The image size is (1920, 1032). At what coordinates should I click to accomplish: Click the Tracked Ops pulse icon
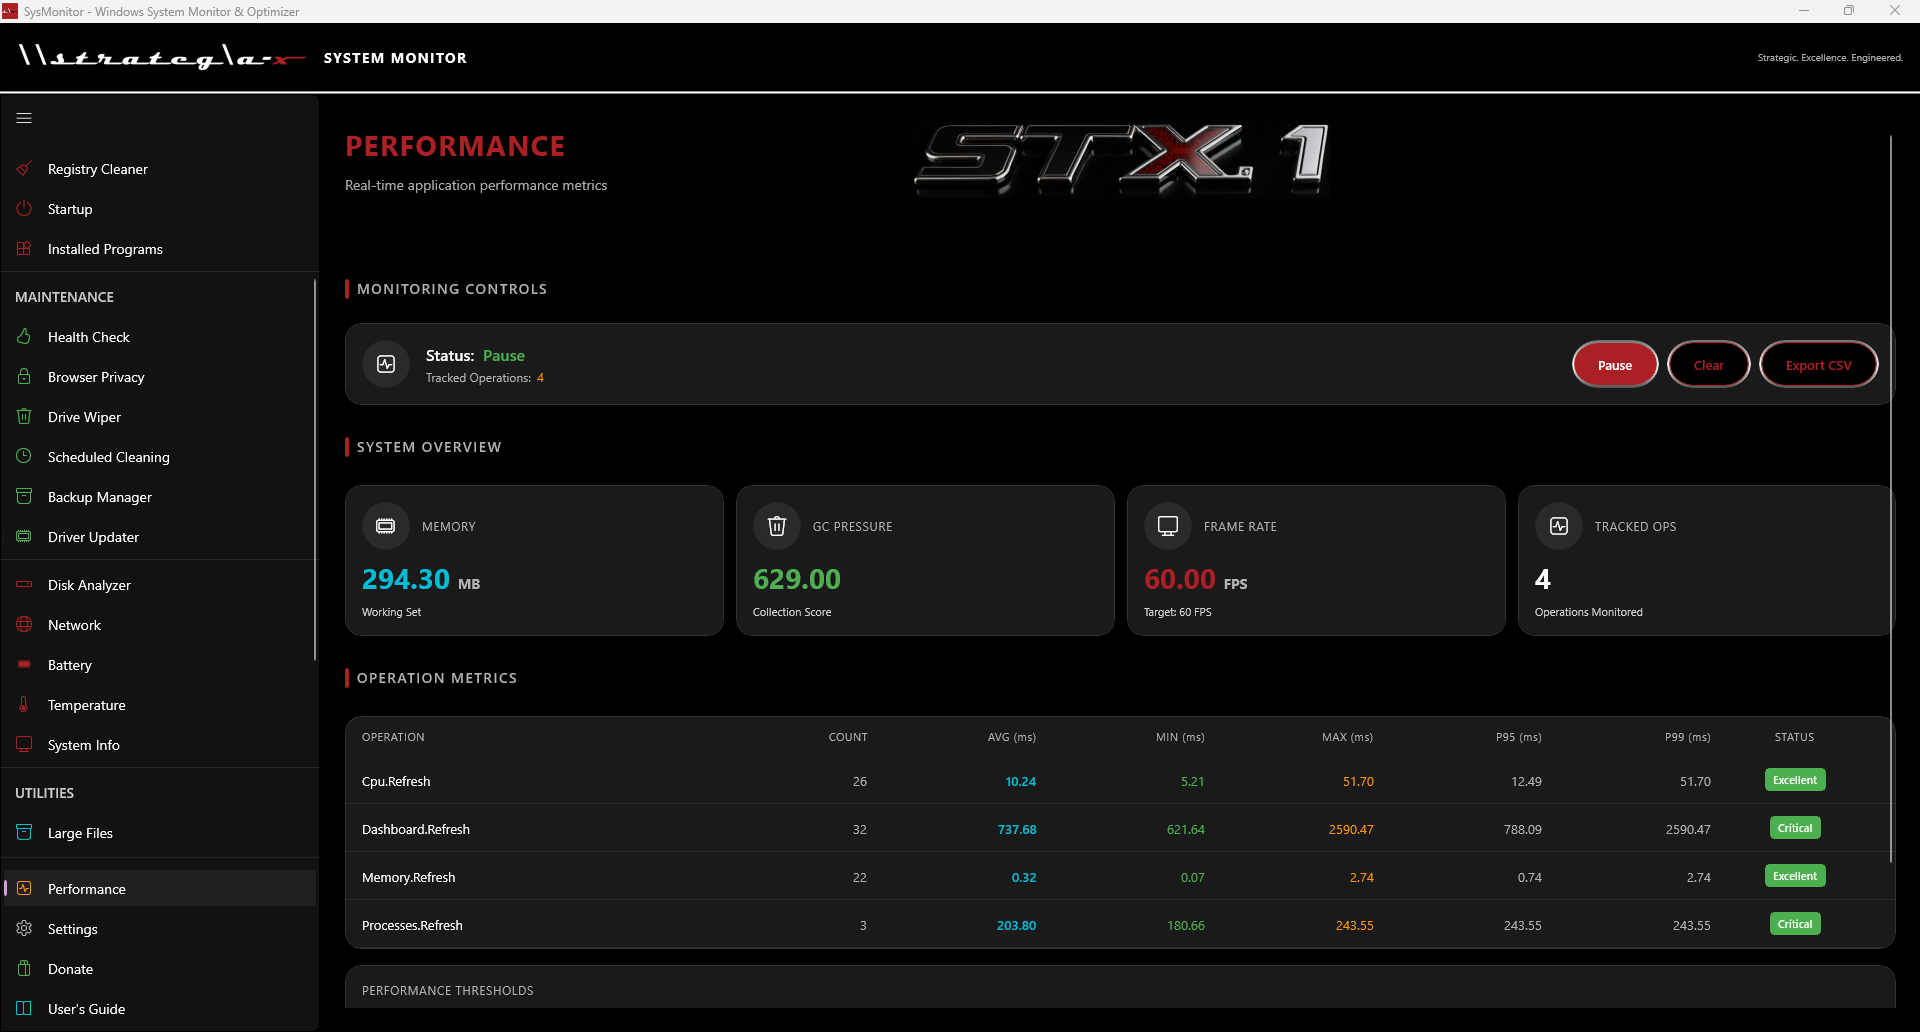pos(1558,525)
